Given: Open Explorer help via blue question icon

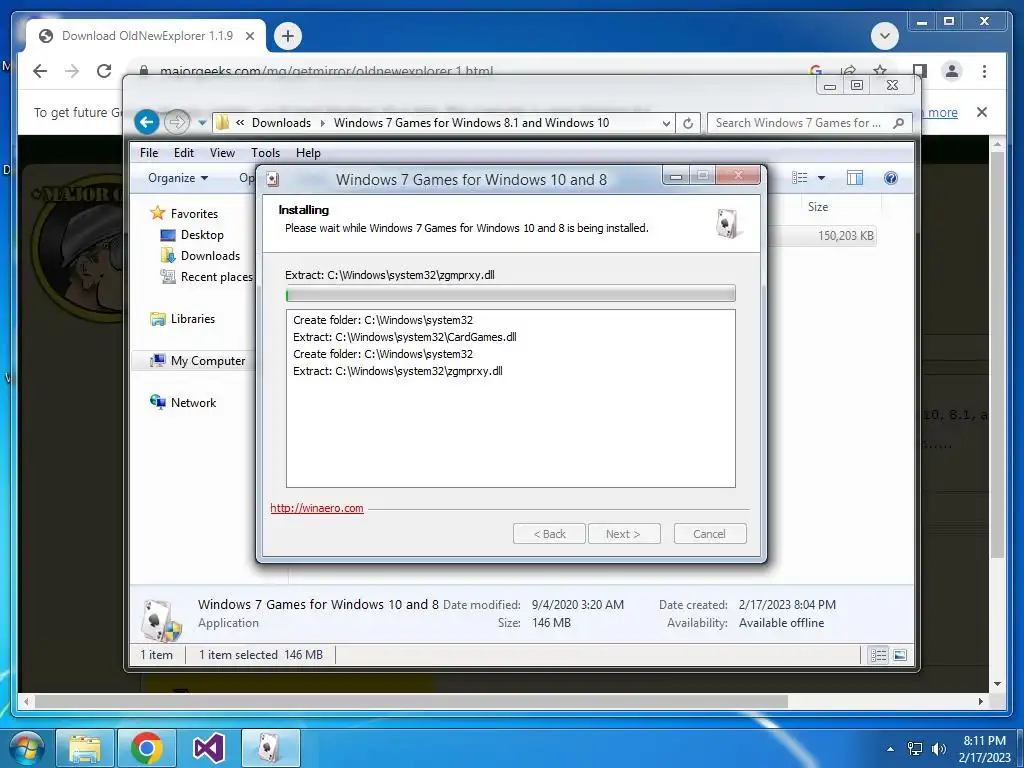Looking at the screenshot, I should click(891, 178).
